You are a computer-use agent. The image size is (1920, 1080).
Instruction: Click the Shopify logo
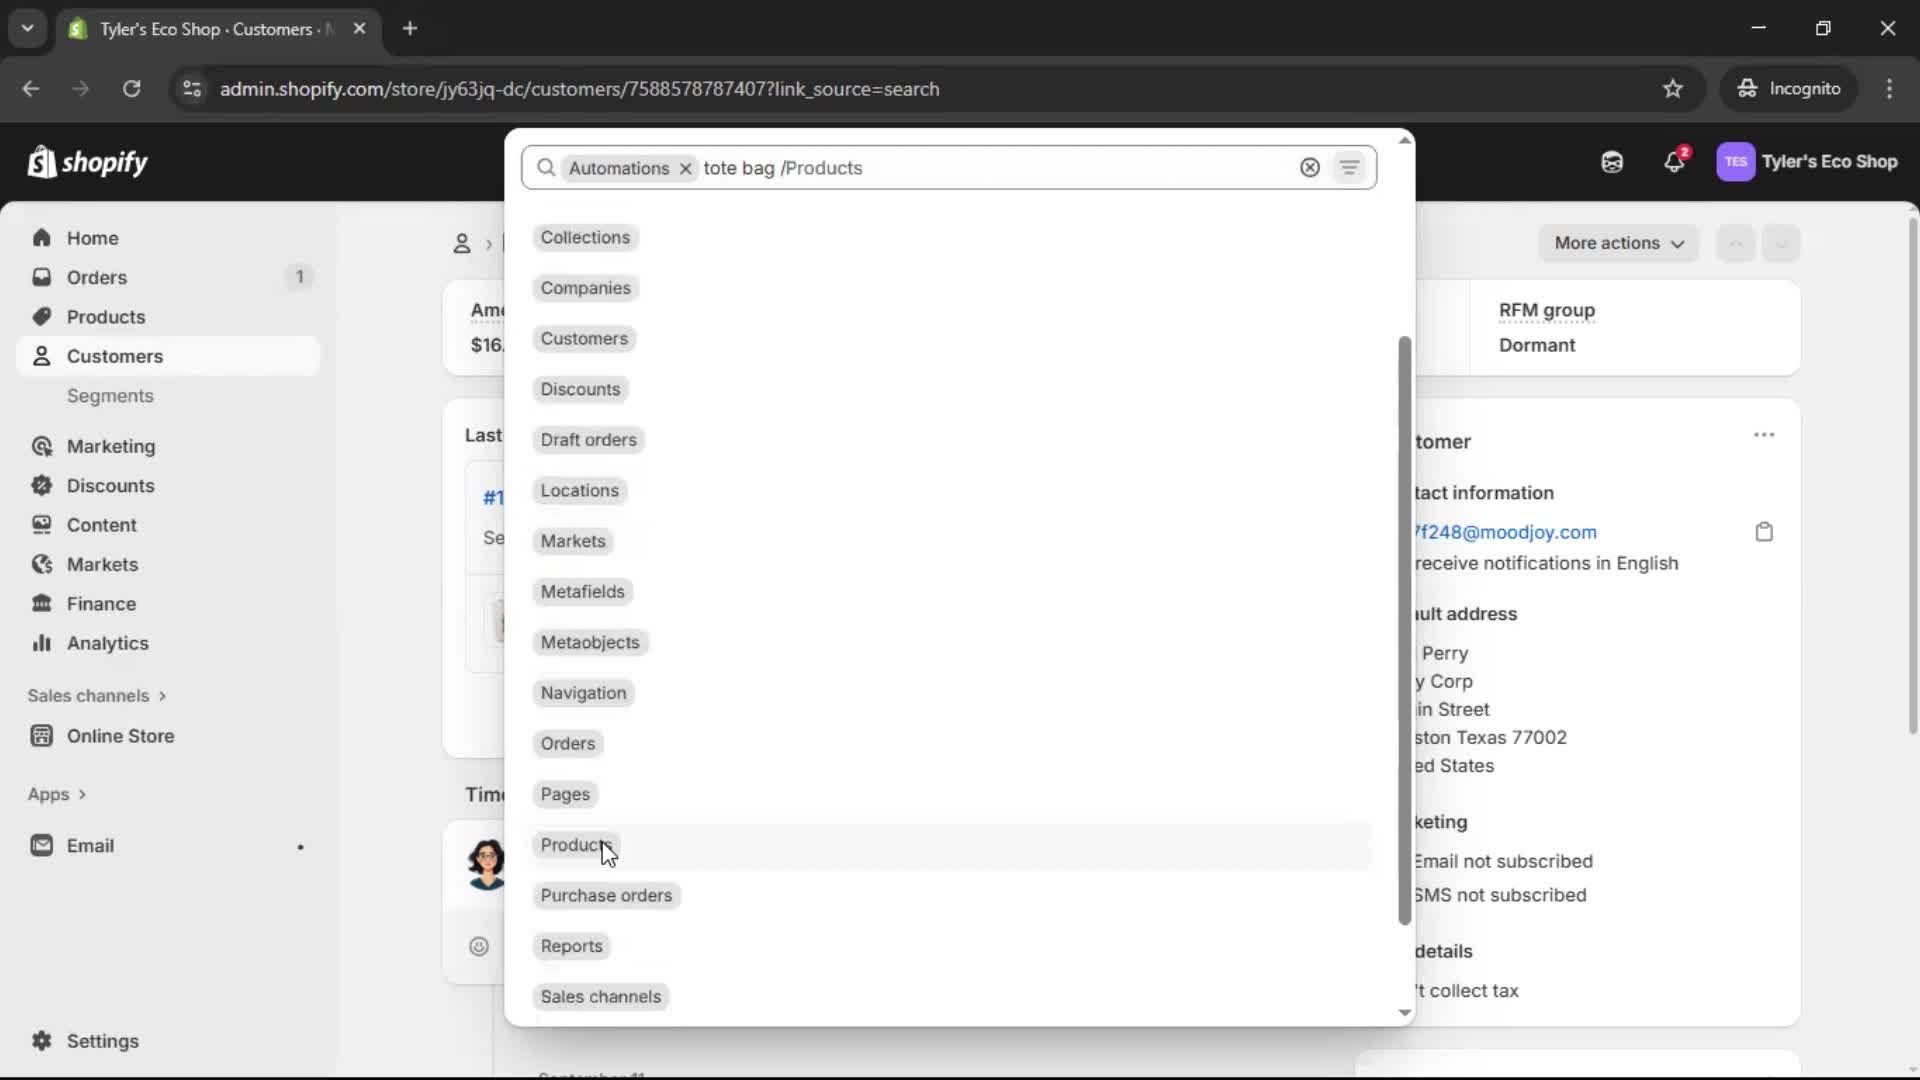pos(88,162)
